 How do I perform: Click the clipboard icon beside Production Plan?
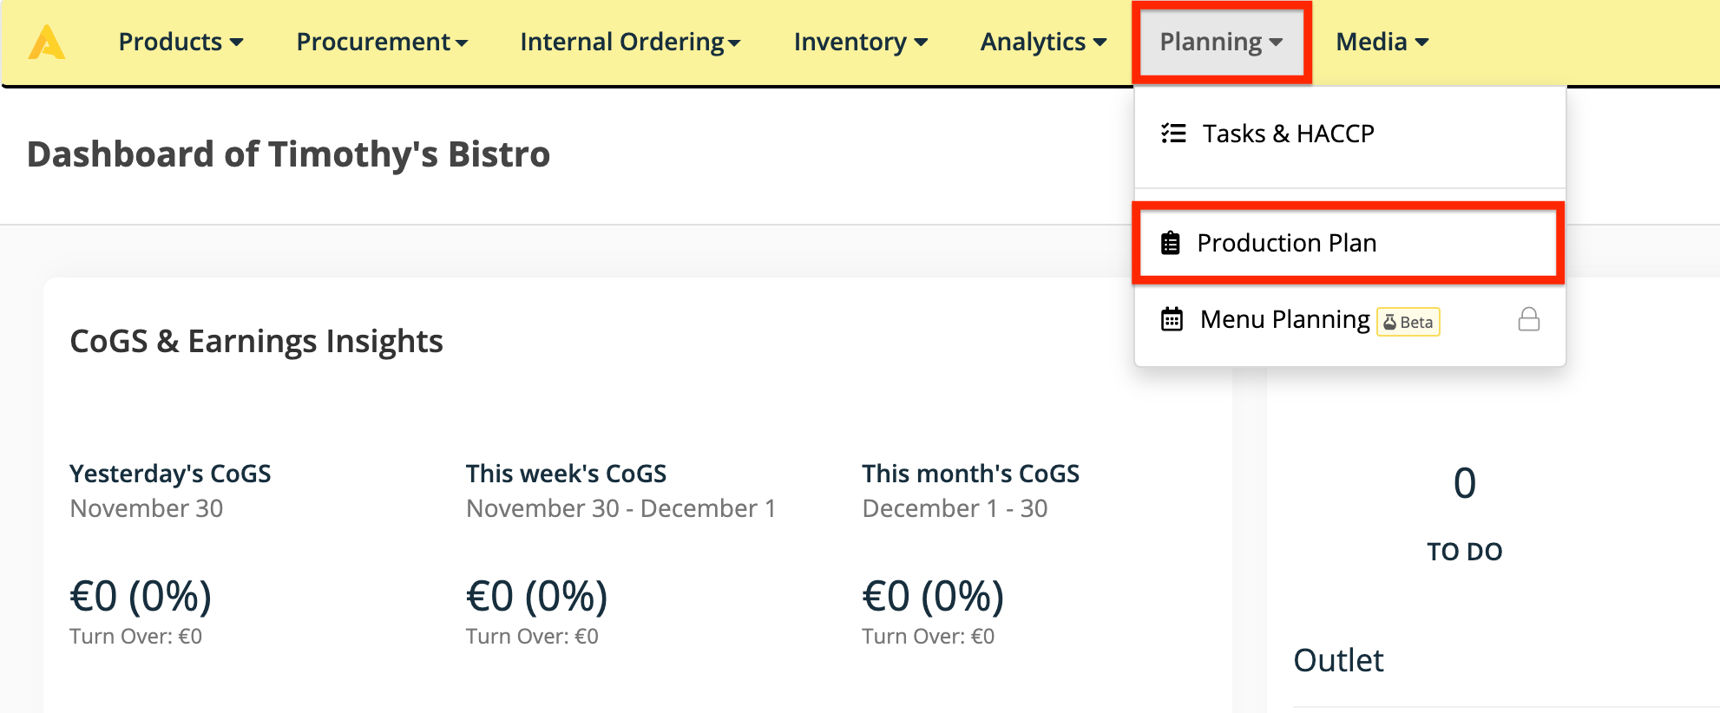click(x=1171, y=242)
